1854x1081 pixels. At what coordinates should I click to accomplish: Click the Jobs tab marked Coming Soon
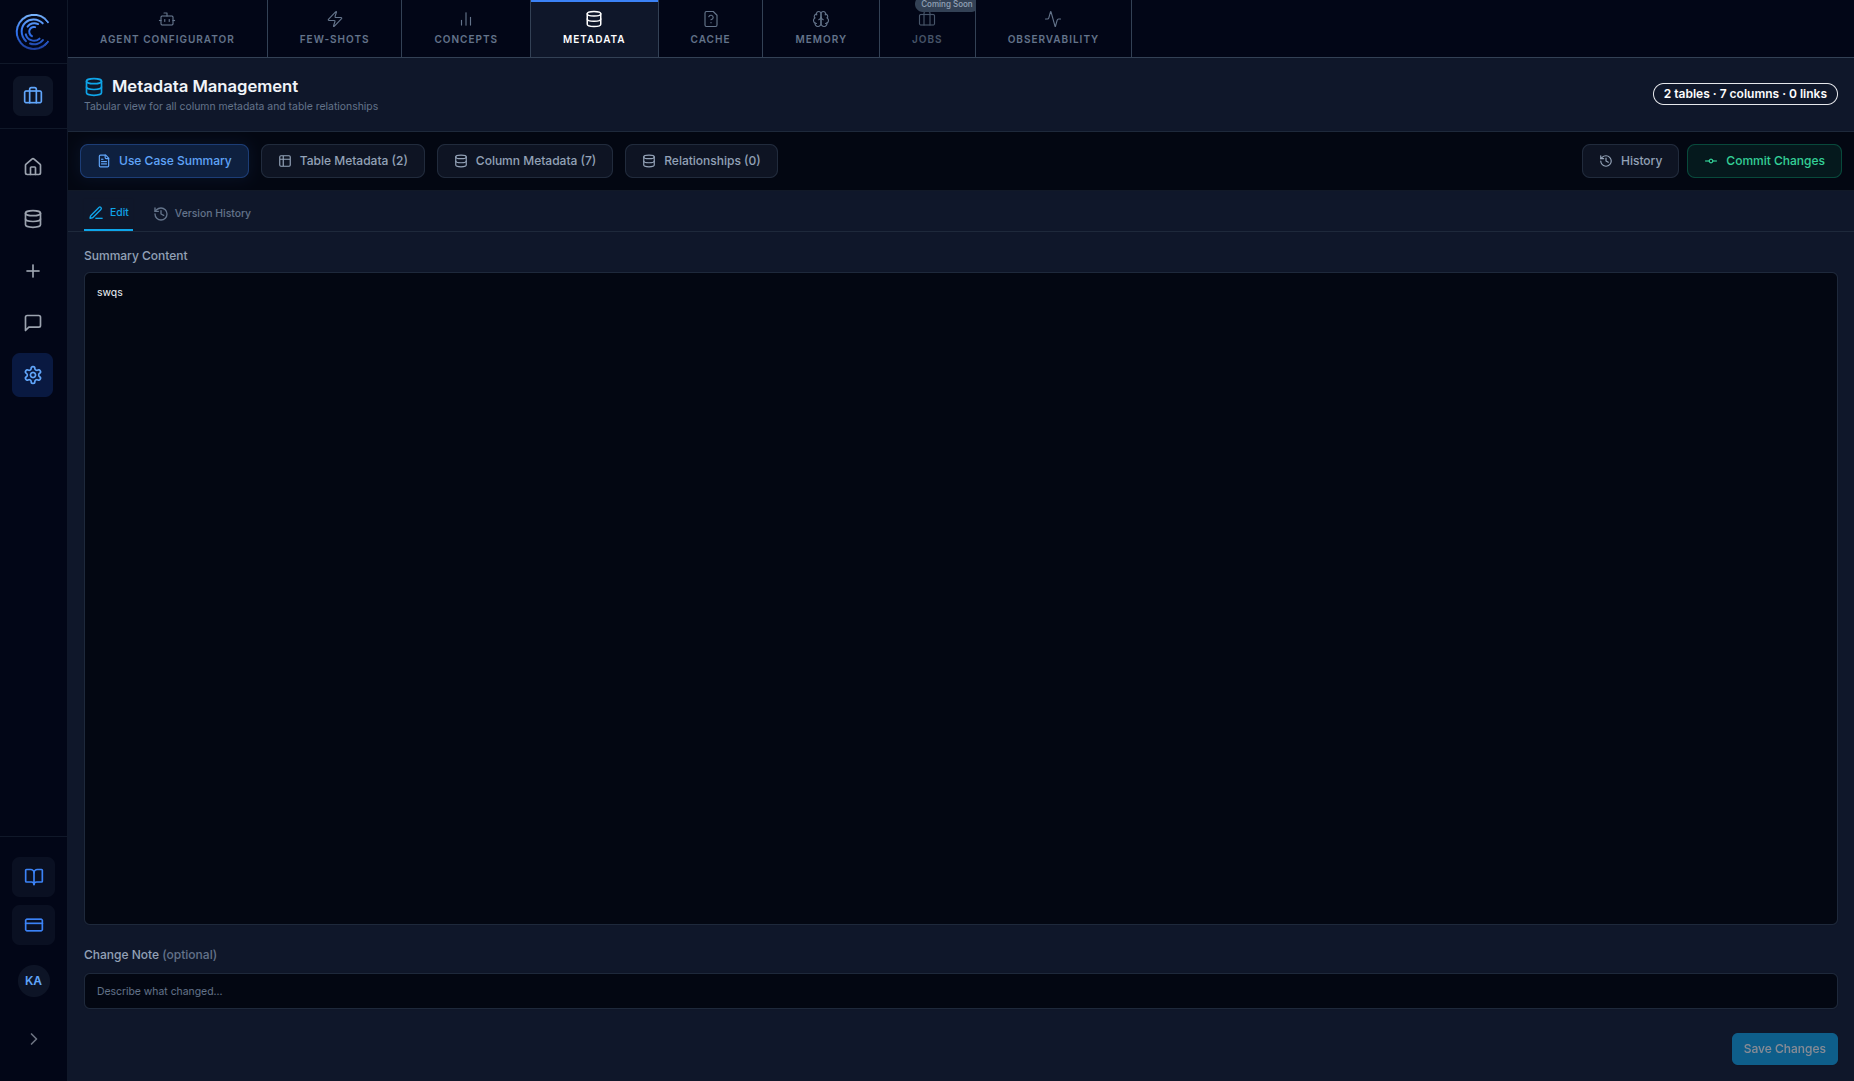(x=927, y=29)
